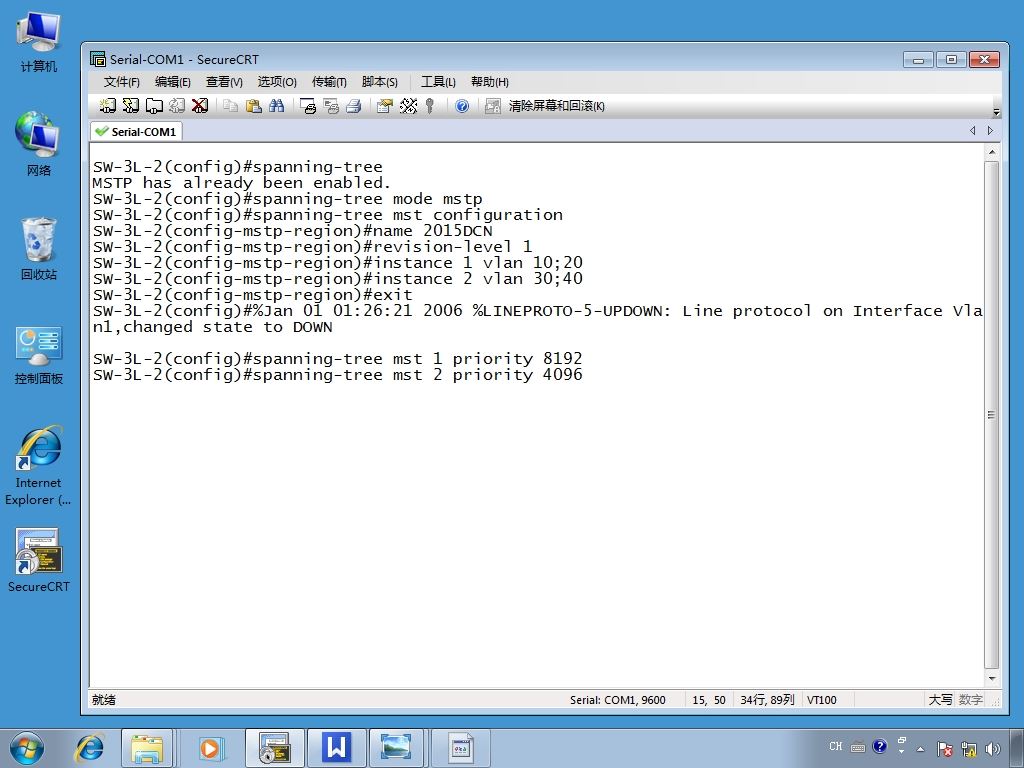This screenshot has height=768, width=1024.
Task: Click the blue Help question icon
Action: click(462, 106)
